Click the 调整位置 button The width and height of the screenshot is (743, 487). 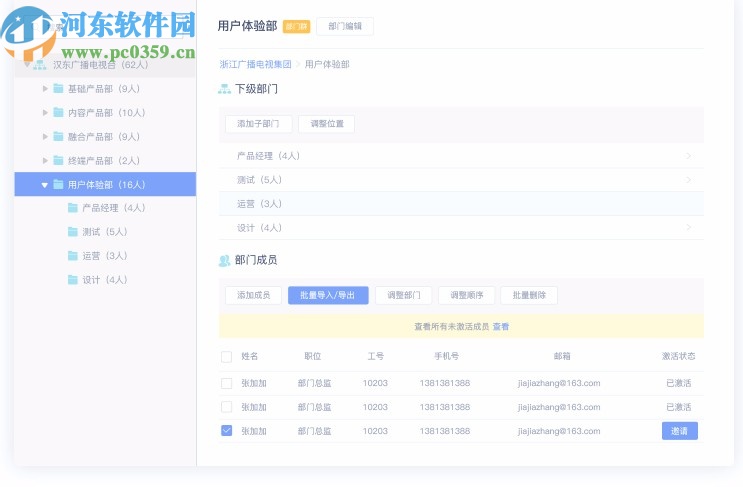click(x=327, y=124)
